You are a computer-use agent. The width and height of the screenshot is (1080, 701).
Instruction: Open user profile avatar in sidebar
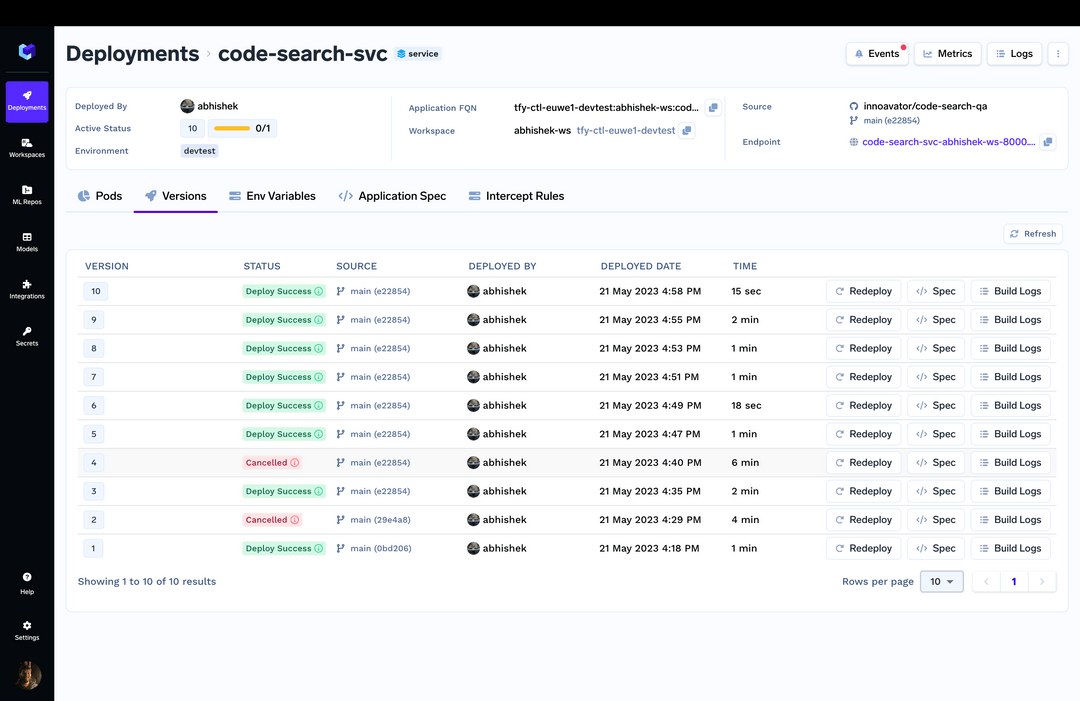pyautogui.click(x=28, y=676)
